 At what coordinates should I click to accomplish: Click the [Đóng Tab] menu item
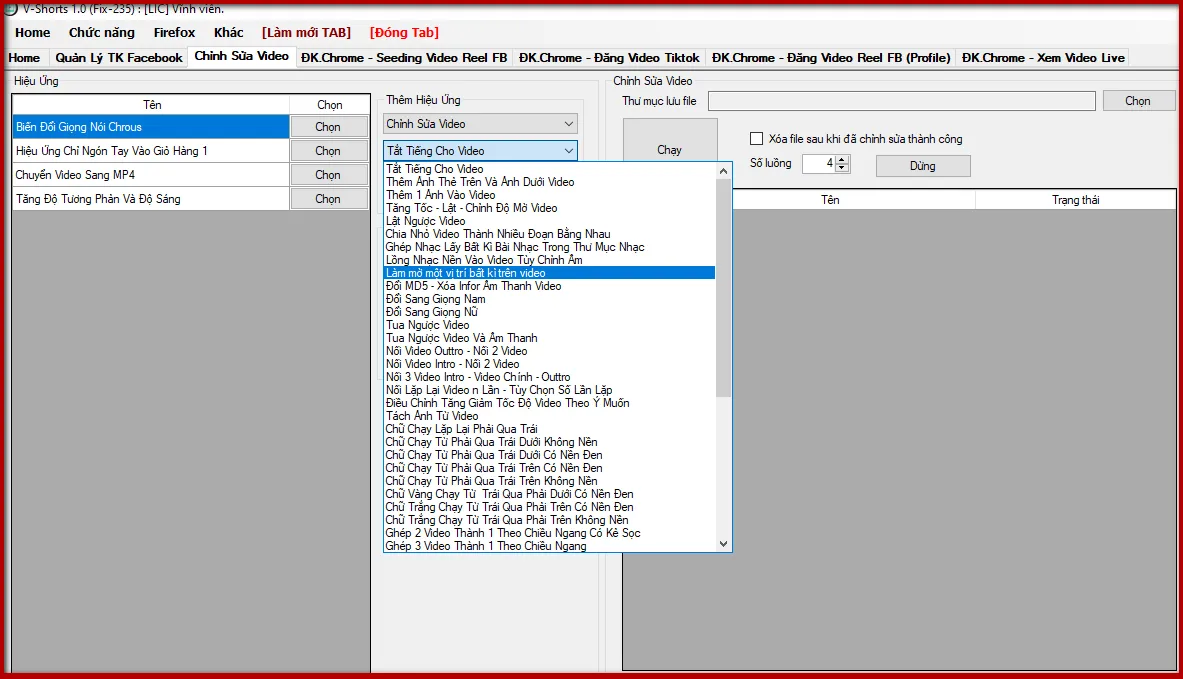(404, 32)
